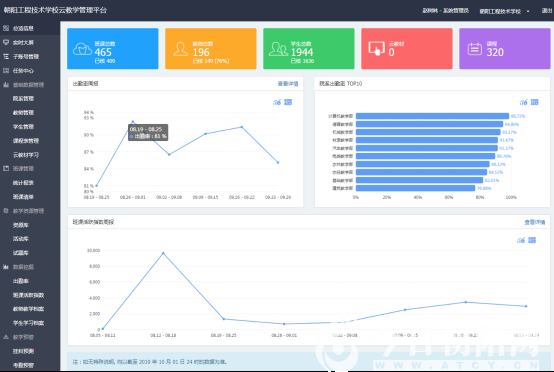Click the cloud icon on the 465 card
Image resolution: width=554 pixels, height=372 pixels.
coord(82,49)
